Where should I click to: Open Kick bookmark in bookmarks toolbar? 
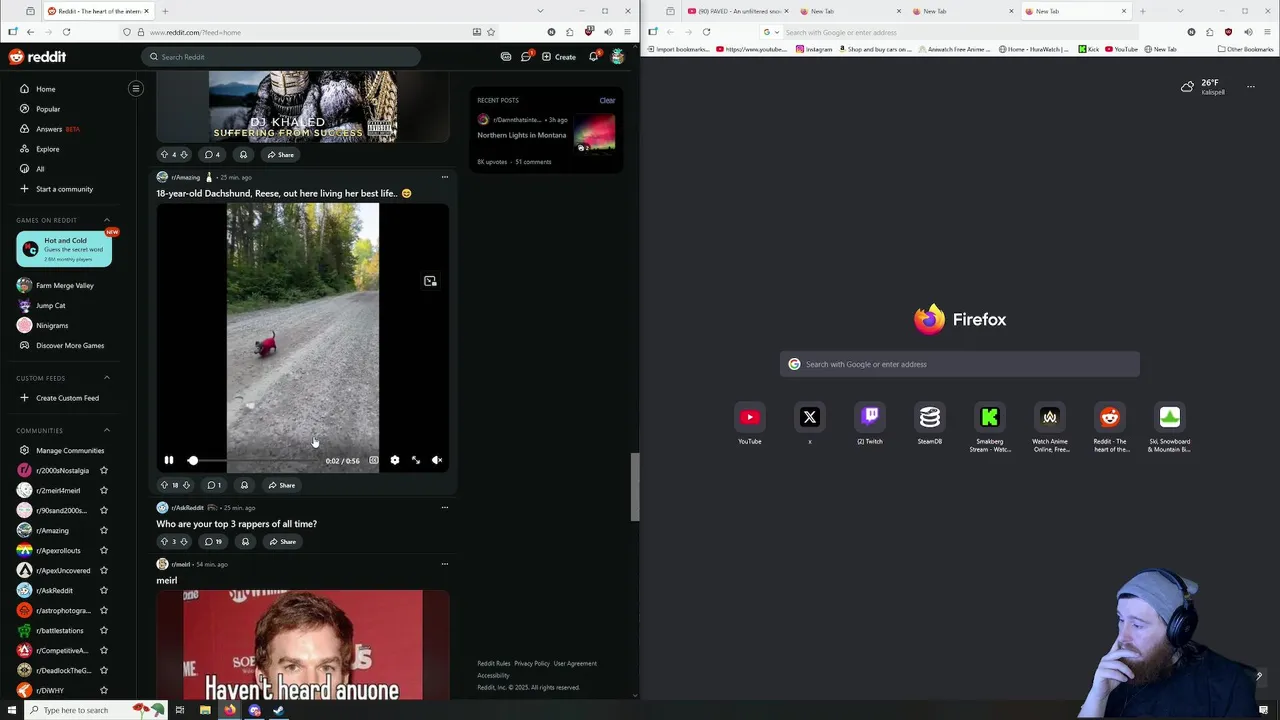tap(1088, 49)
